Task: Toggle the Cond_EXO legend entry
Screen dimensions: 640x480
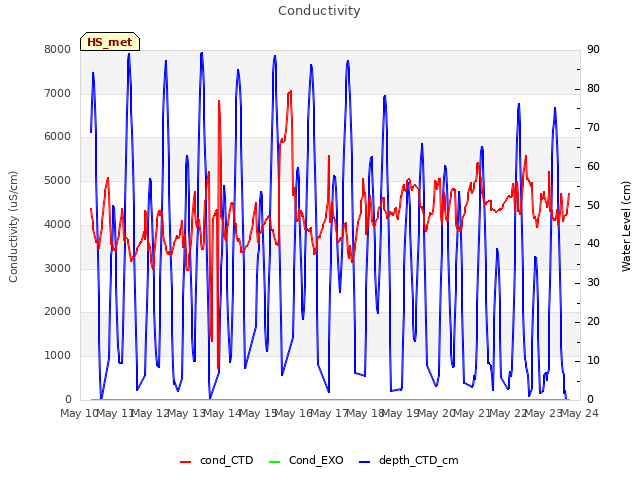Action: pyautogui.click(x=306, y=460)
